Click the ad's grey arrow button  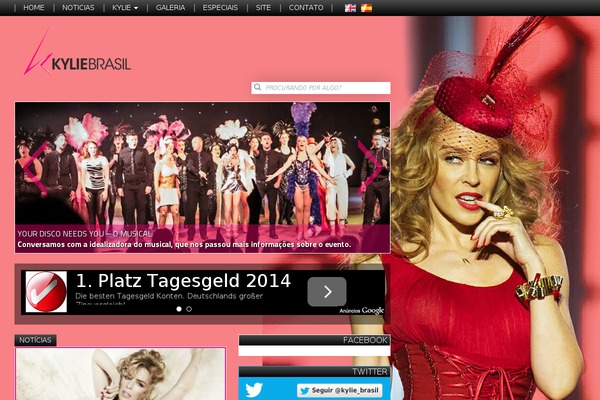click(327, 292)
